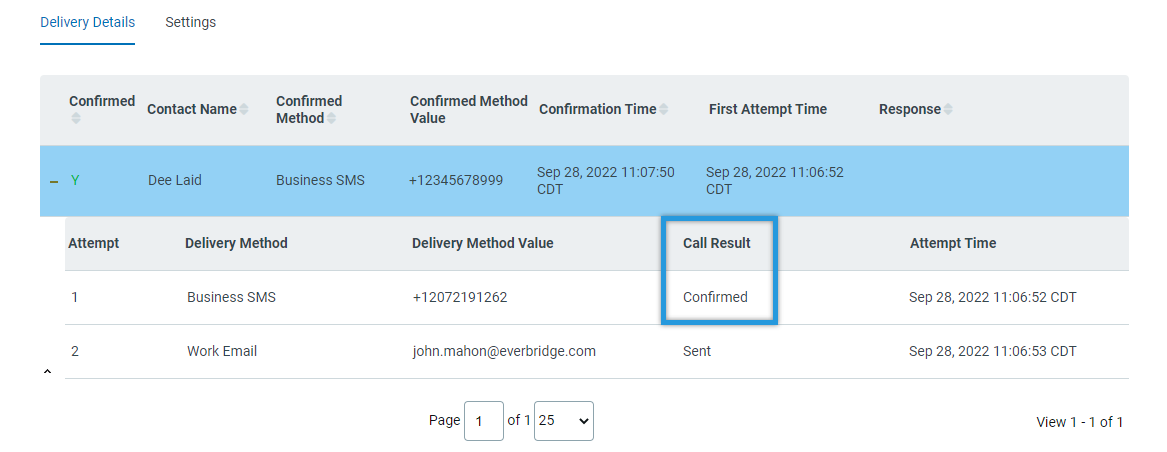Sort by the Confirmed column arrows

(x=75, y=119)
